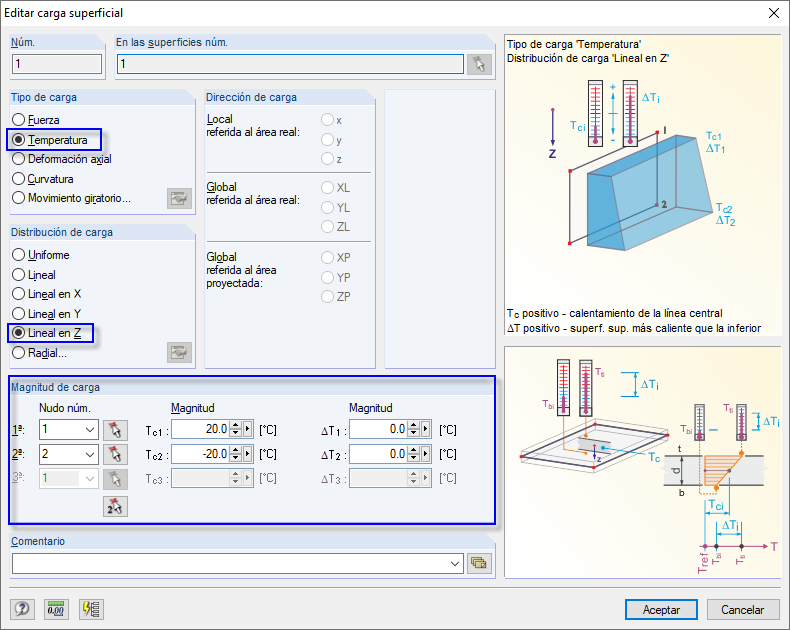790x630 pixels.
Task: Pick 1st node graphically with cursor icon
Action: point(115,430)
